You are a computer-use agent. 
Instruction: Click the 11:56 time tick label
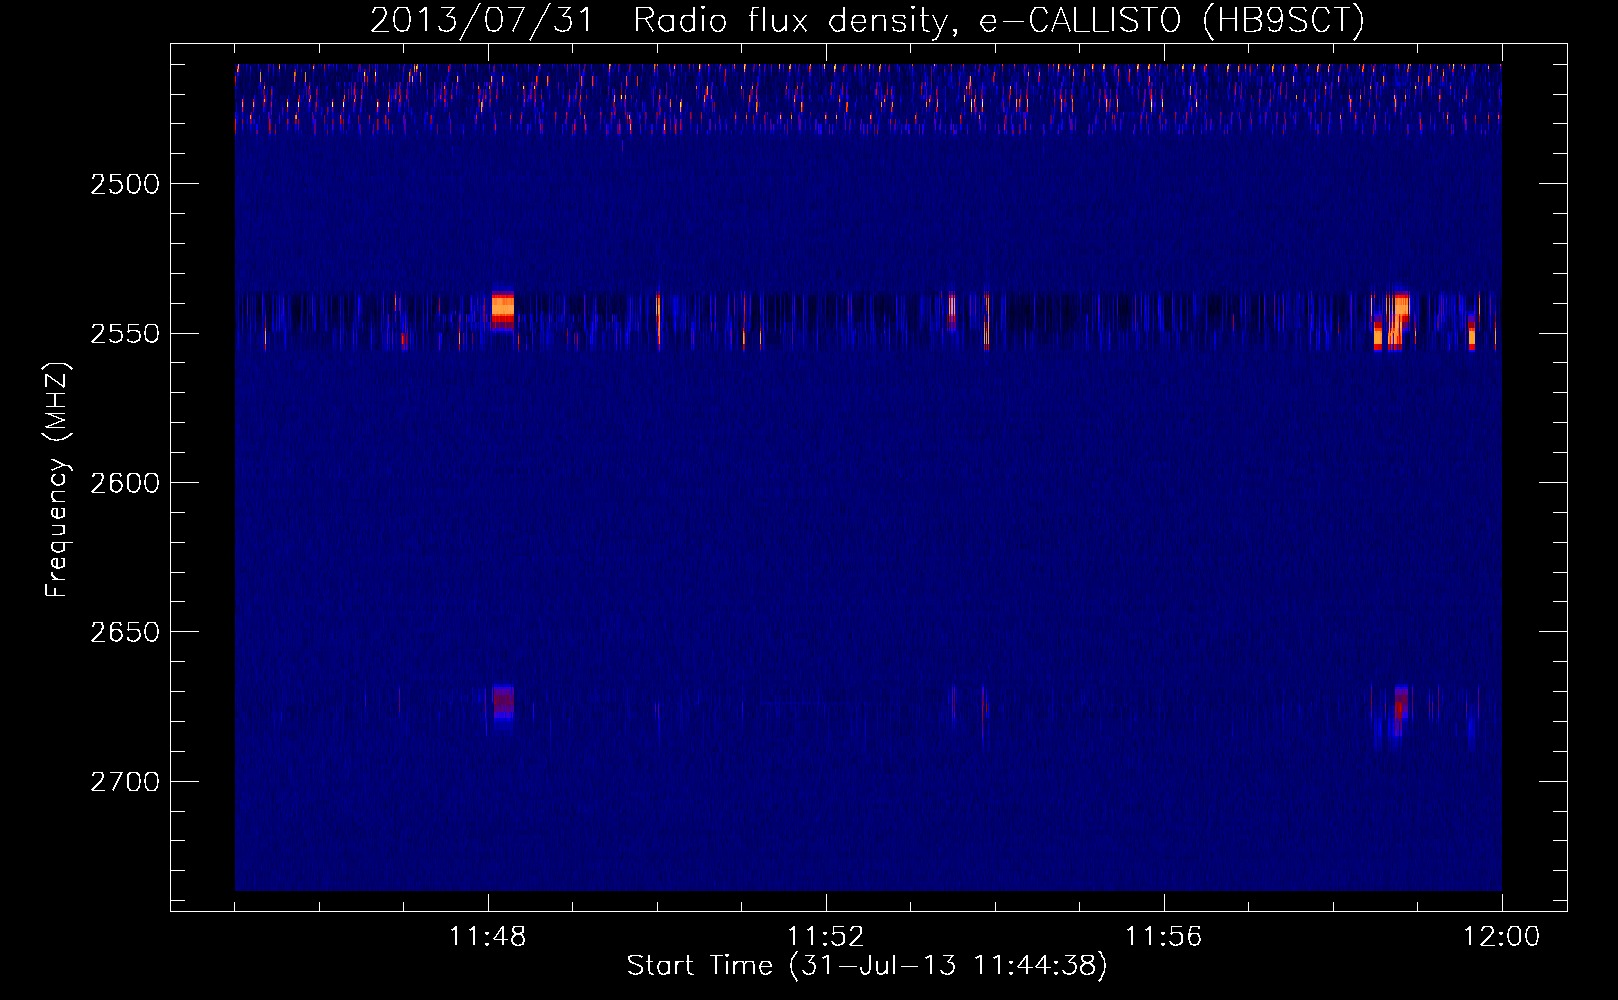pos(1164,937)
